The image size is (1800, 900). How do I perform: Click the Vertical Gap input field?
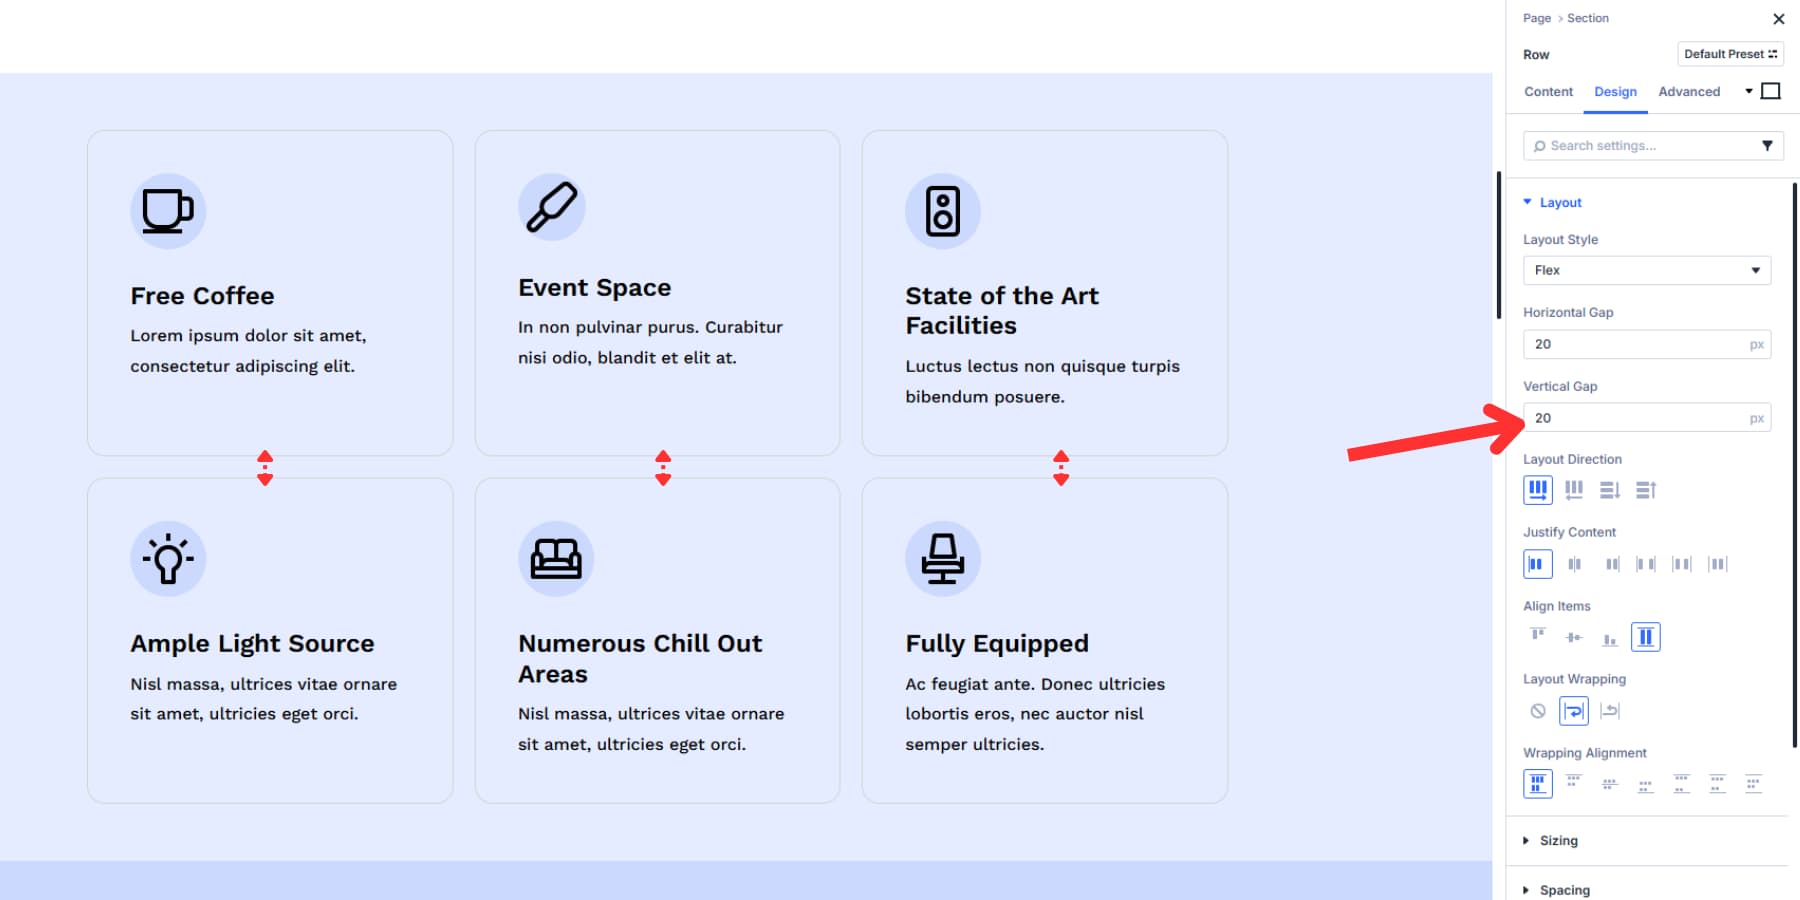(1636, 418)
